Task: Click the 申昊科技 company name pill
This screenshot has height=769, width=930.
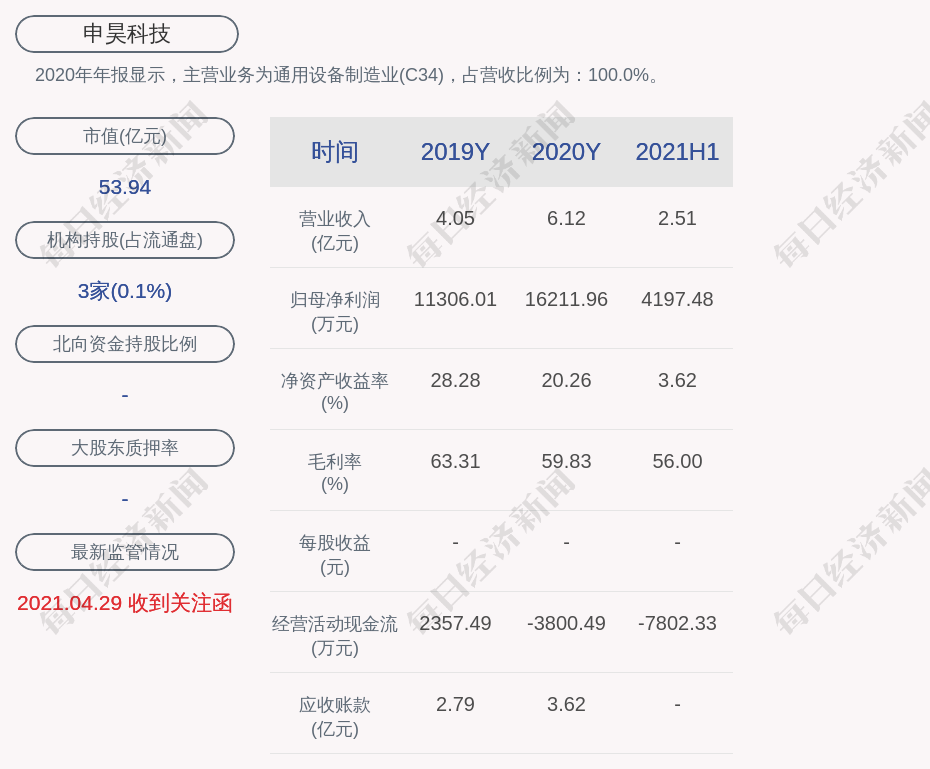Action: click(126, 34)
